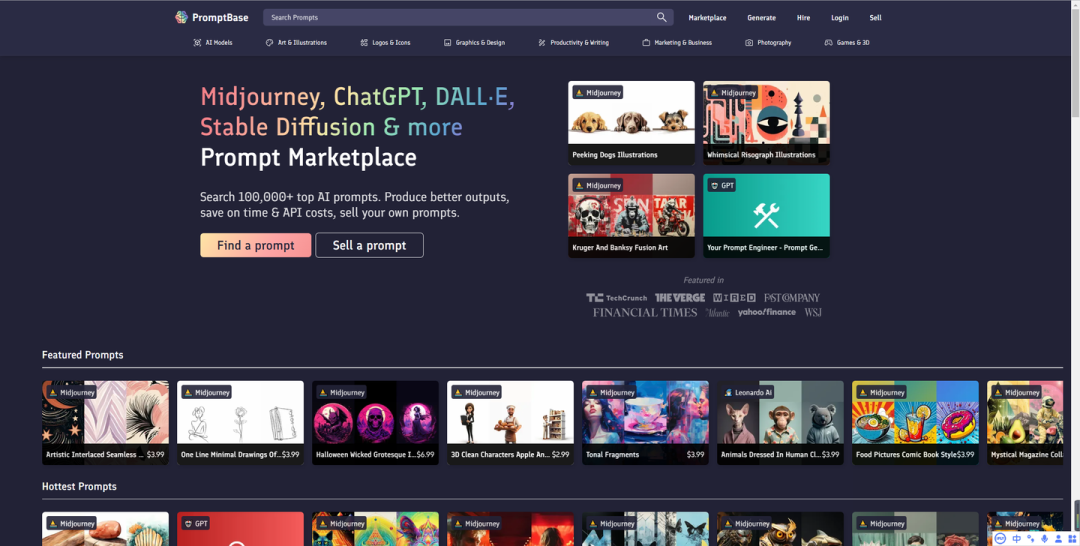1080x546 pixels.
Task: Open the Photography category
Action: point(768,43)
